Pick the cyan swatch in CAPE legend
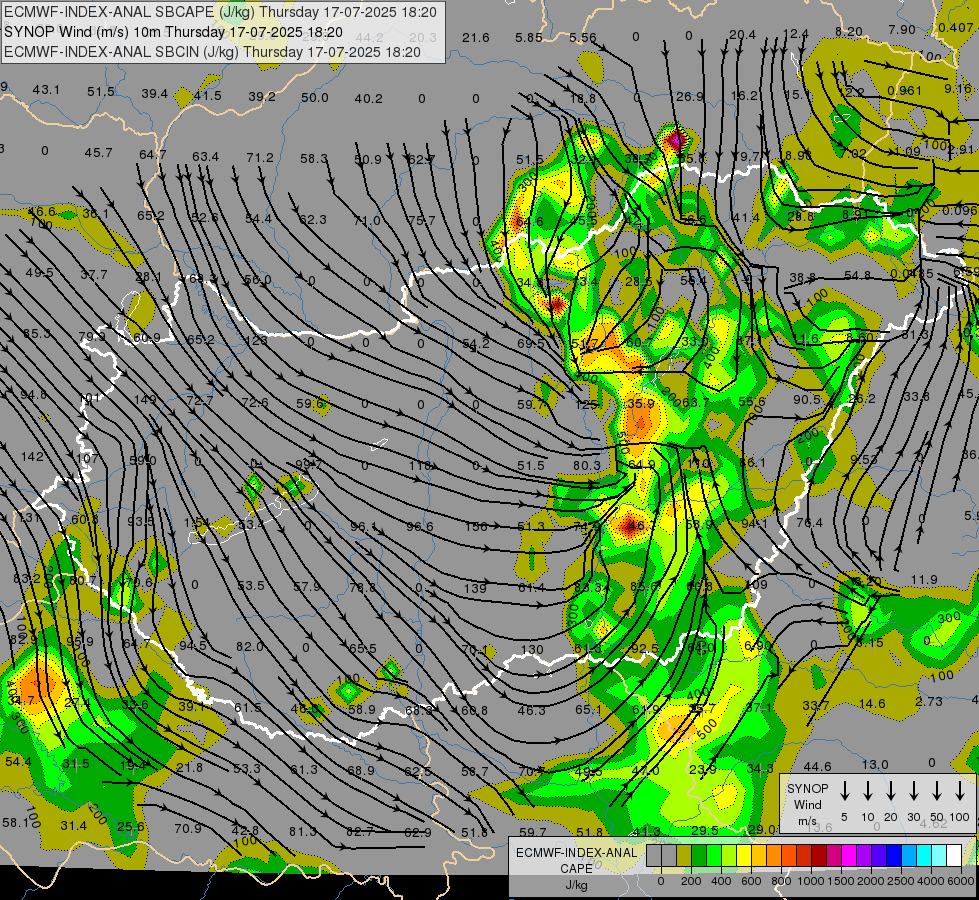The width and height of the screenshot is (979, 900). coord(924,855)
